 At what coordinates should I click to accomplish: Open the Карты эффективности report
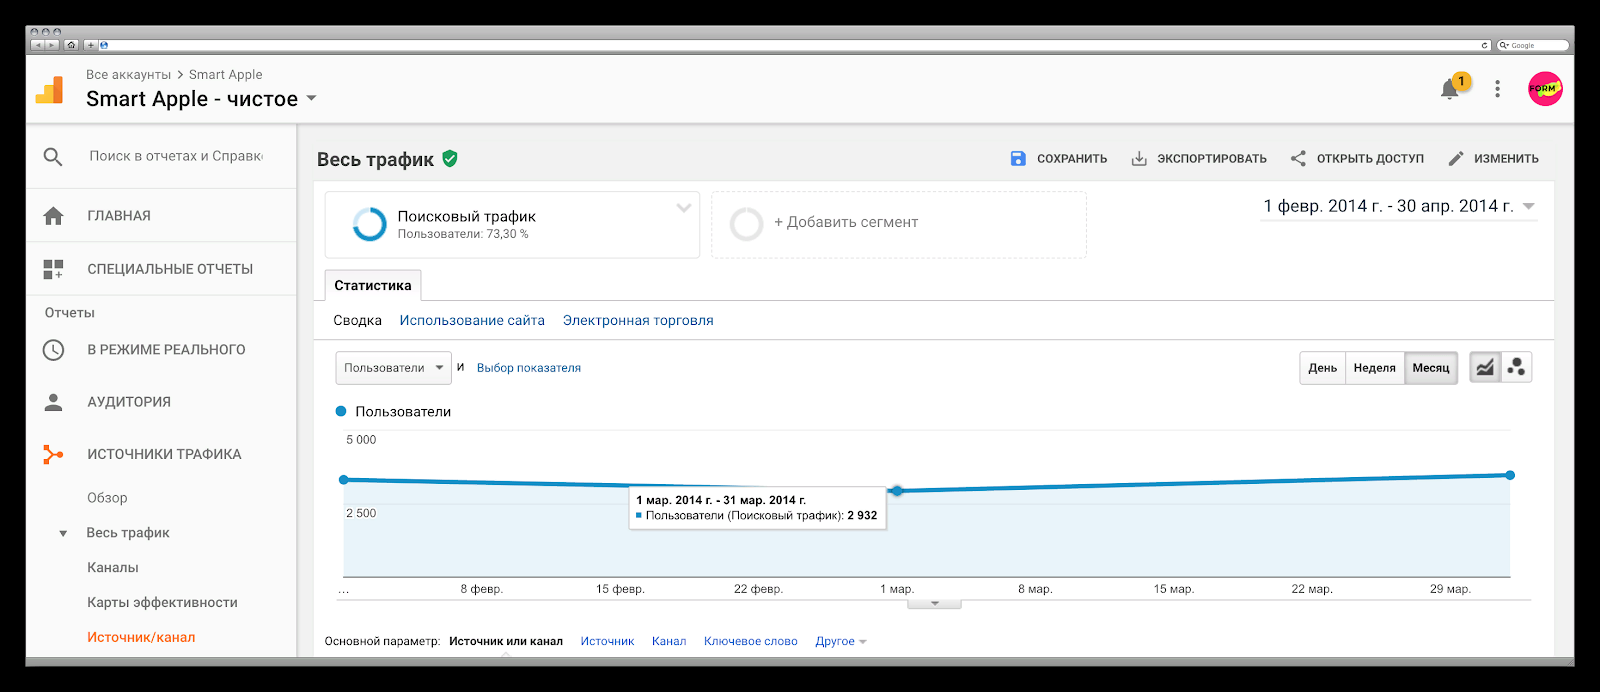pos(162,603)
